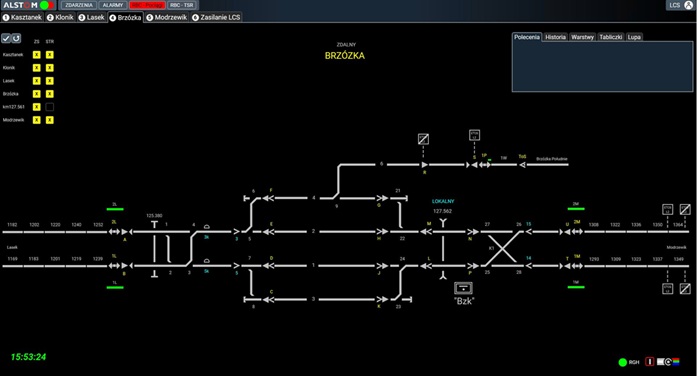Toggle the ZS checkbox for Brzózka
Image resolution: width=697 pixels, height=376 pixels.
point(36,94)
